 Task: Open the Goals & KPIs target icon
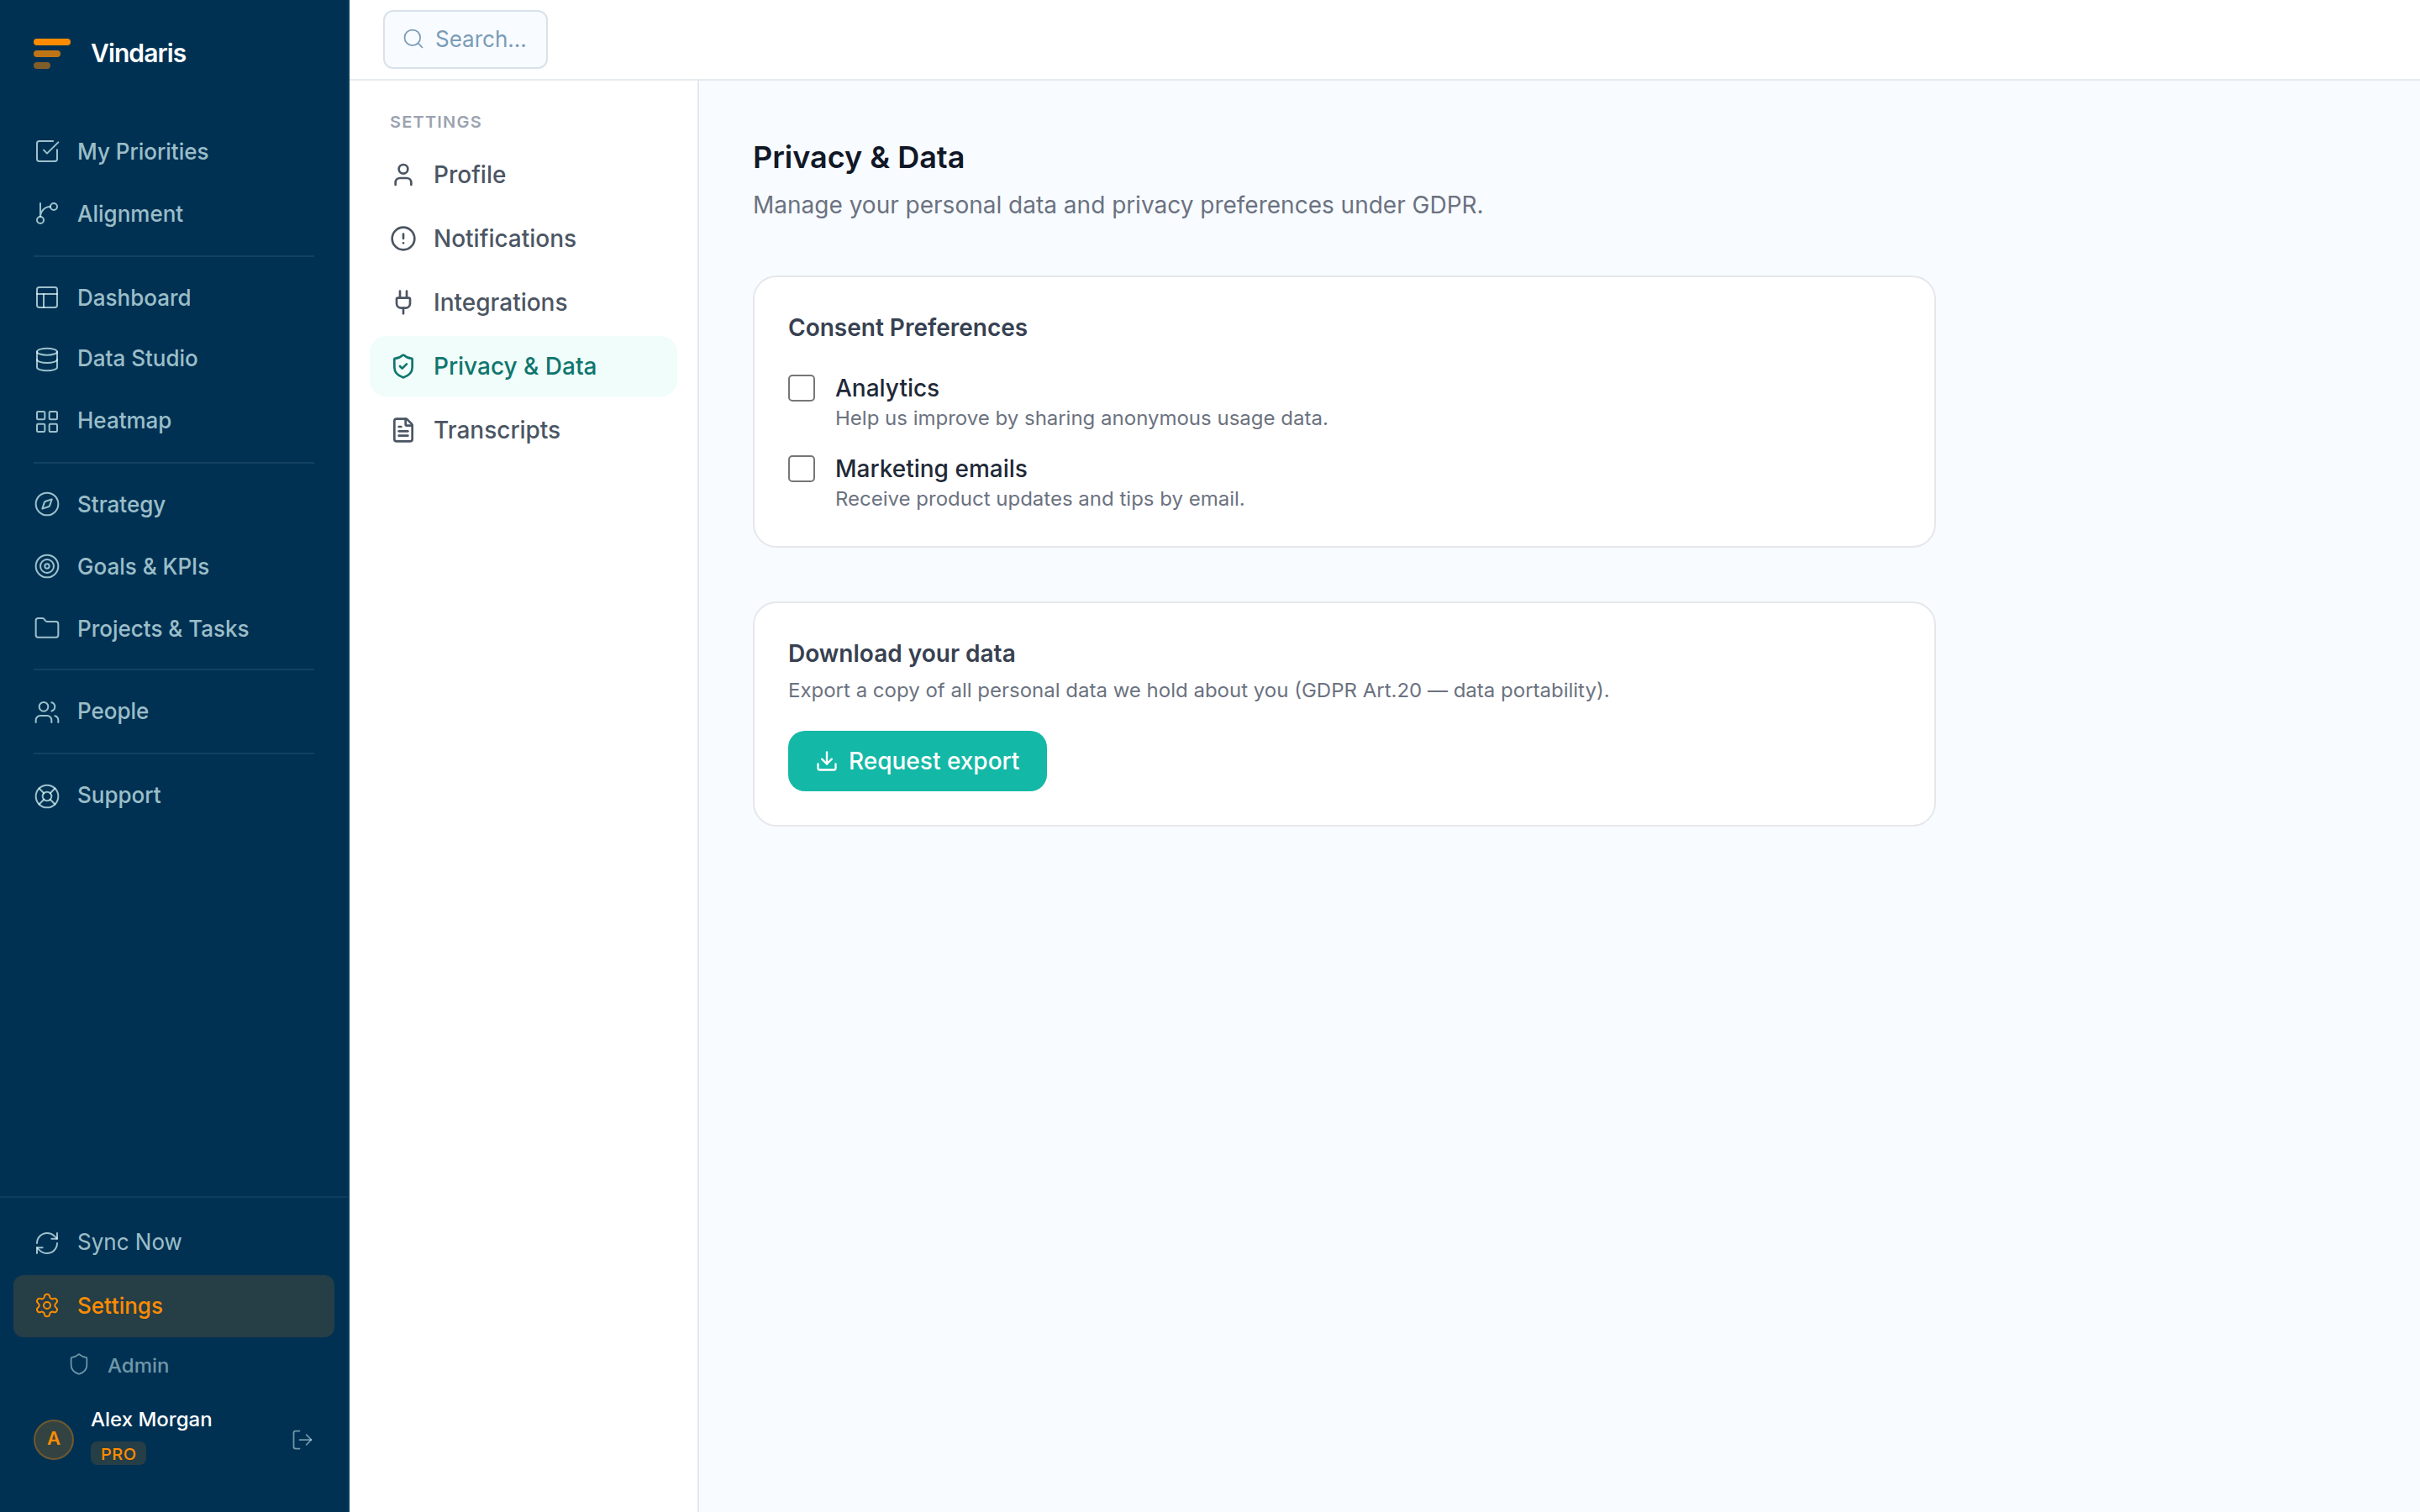[47, 566]
